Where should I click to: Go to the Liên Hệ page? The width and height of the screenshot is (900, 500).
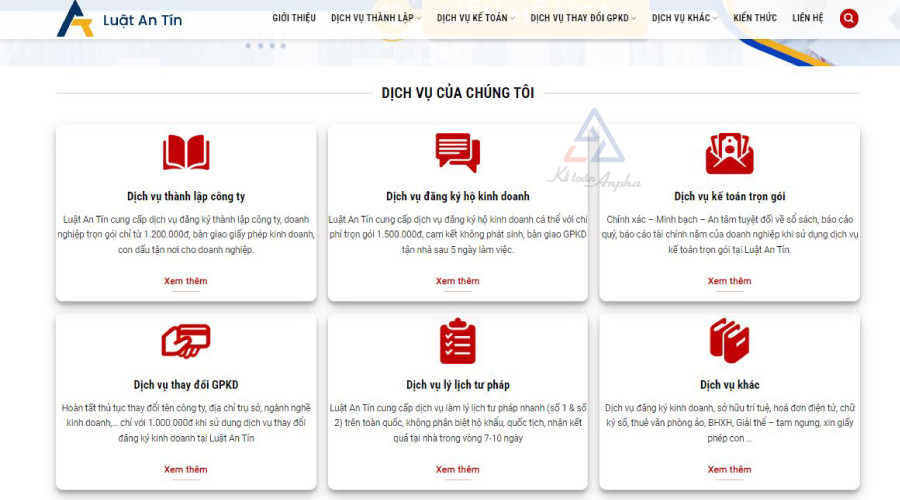(808, 18)
